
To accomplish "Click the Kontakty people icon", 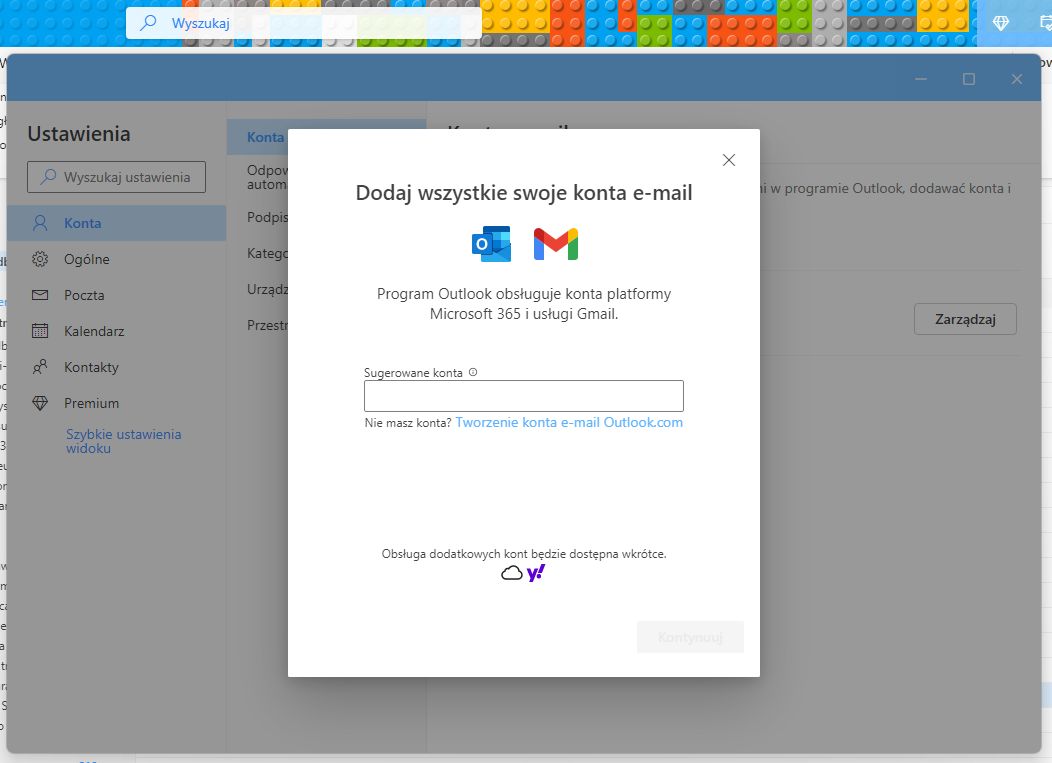I will click(40, 367).
